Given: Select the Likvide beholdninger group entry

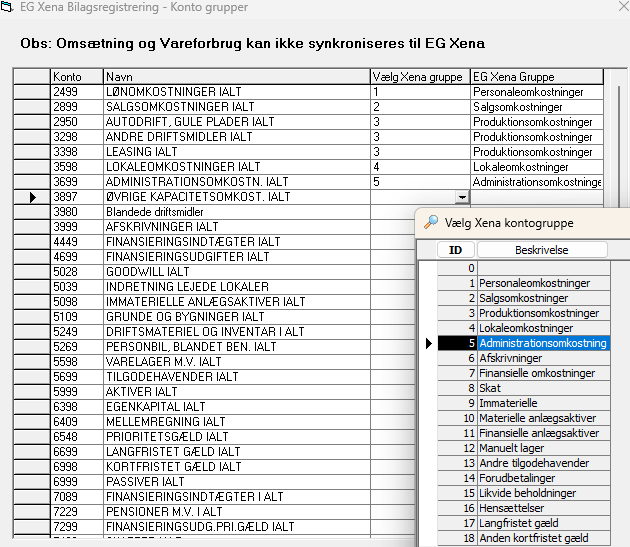Looking at the screenshot, I should tap(540, 493).
